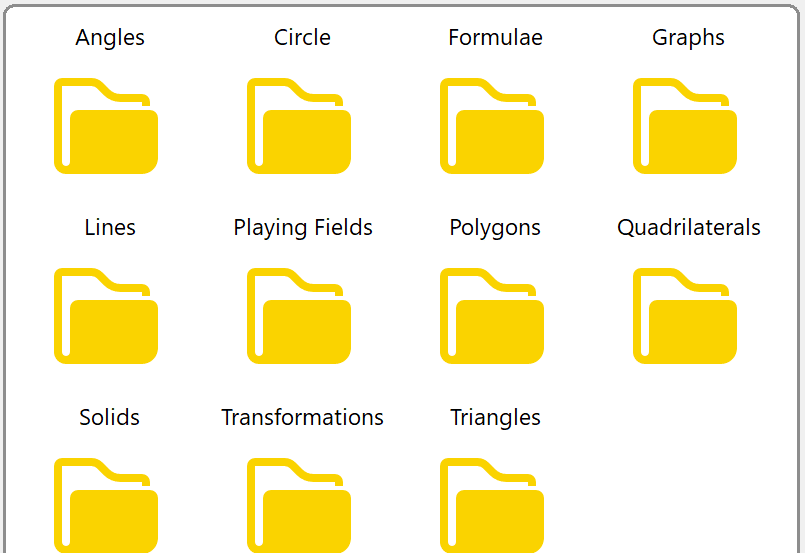Click the 'Angles' label text

click(x=110, y=38)
